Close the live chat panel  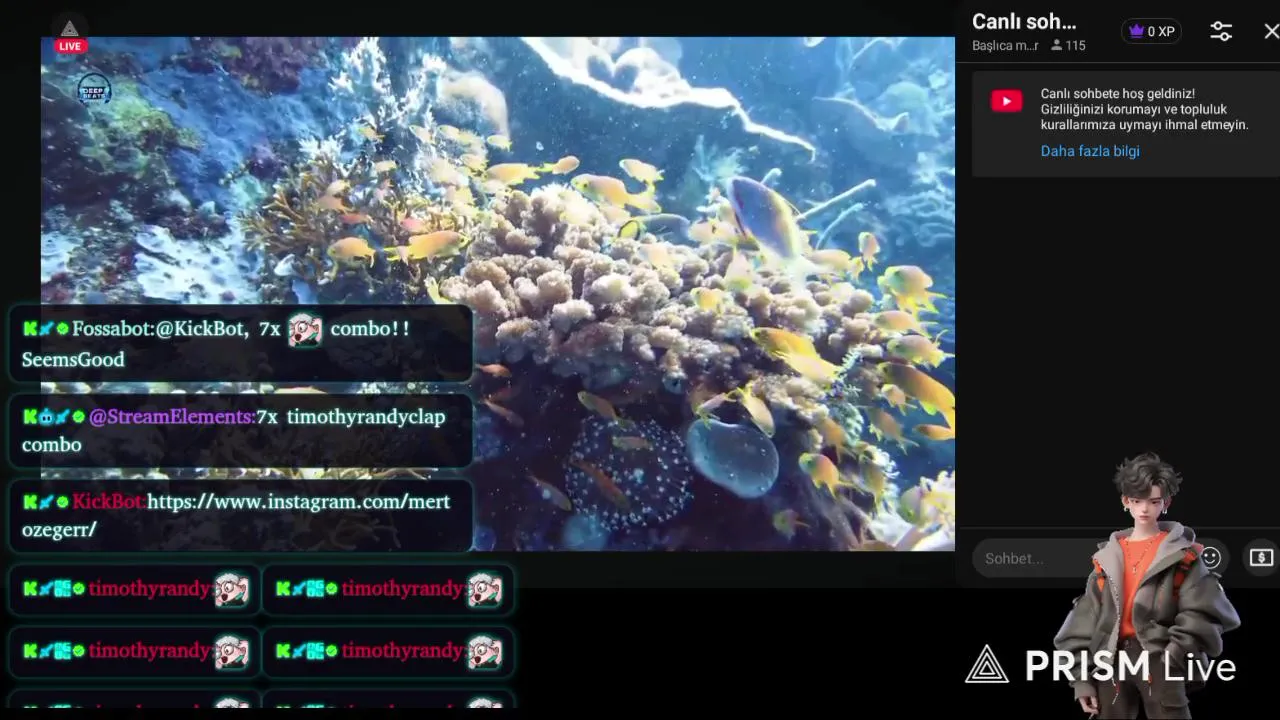(1271, 31)
